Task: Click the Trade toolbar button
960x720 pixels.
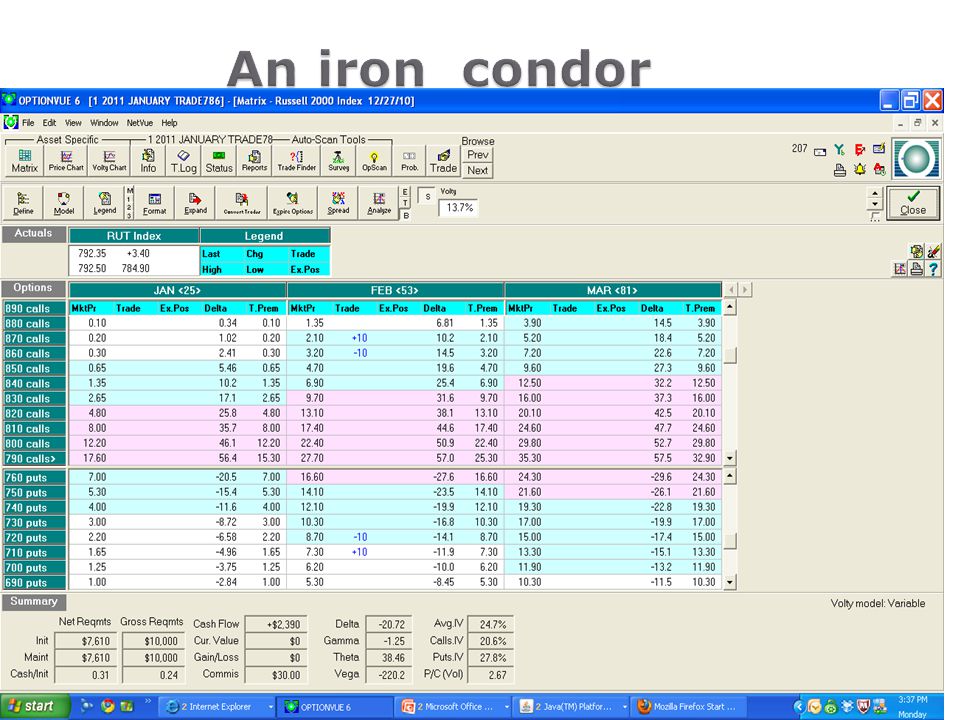Action: (x=443, y=161)
